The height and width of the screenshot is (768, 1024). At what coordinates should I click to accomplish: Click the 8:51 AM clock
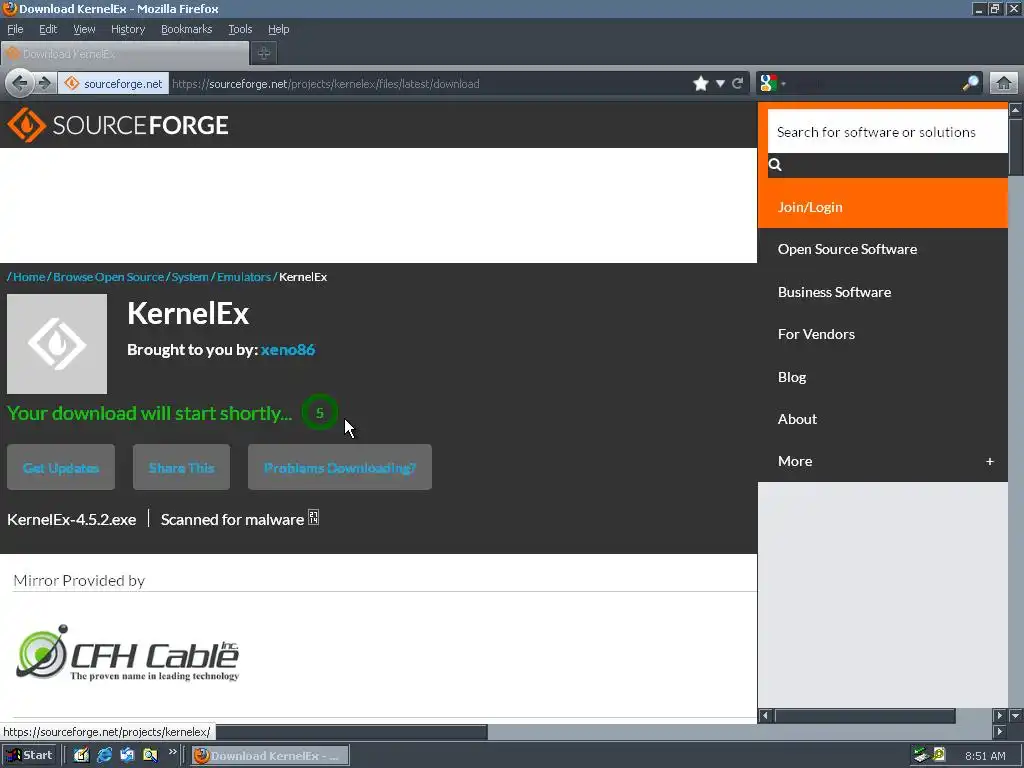coord(985,756)
